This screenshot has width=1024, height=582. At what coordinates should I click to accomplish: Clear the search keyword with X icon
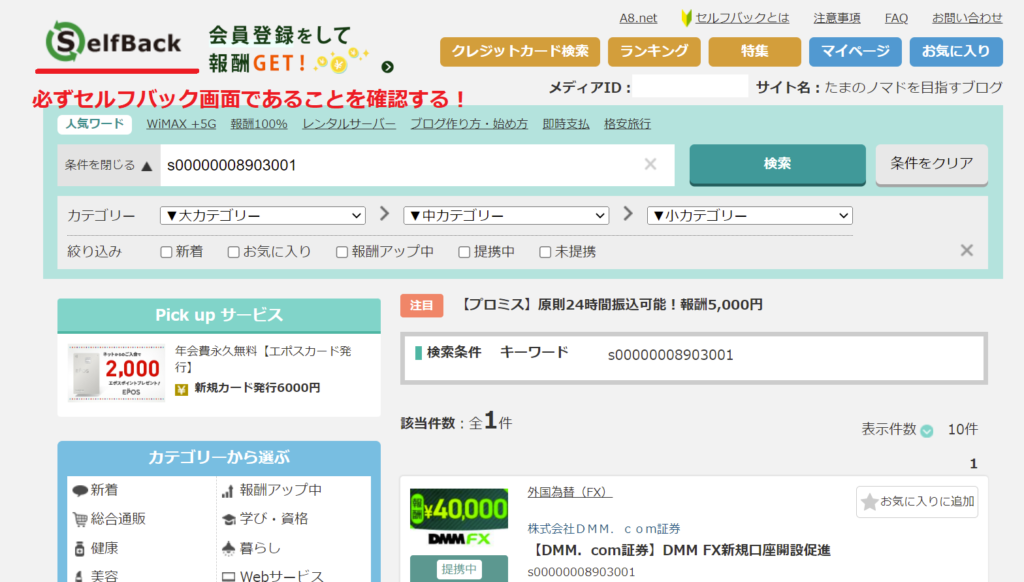pyautogui.click(x=650, y=165)
